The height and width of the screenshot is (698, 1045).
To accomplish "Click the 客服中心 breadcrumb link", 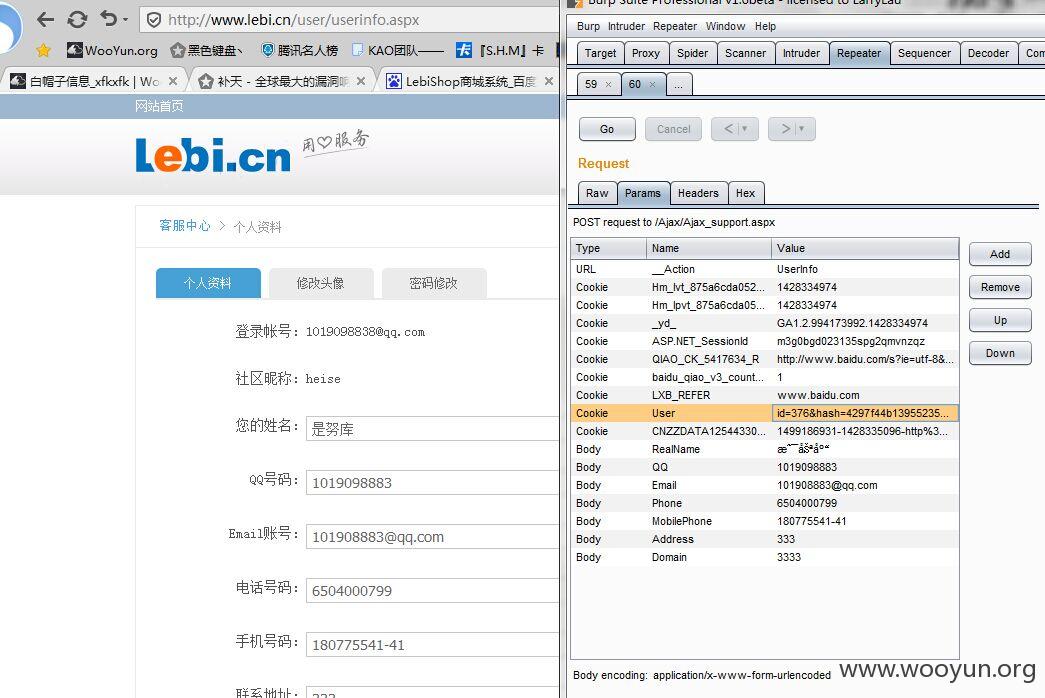I will pos(185,226).
